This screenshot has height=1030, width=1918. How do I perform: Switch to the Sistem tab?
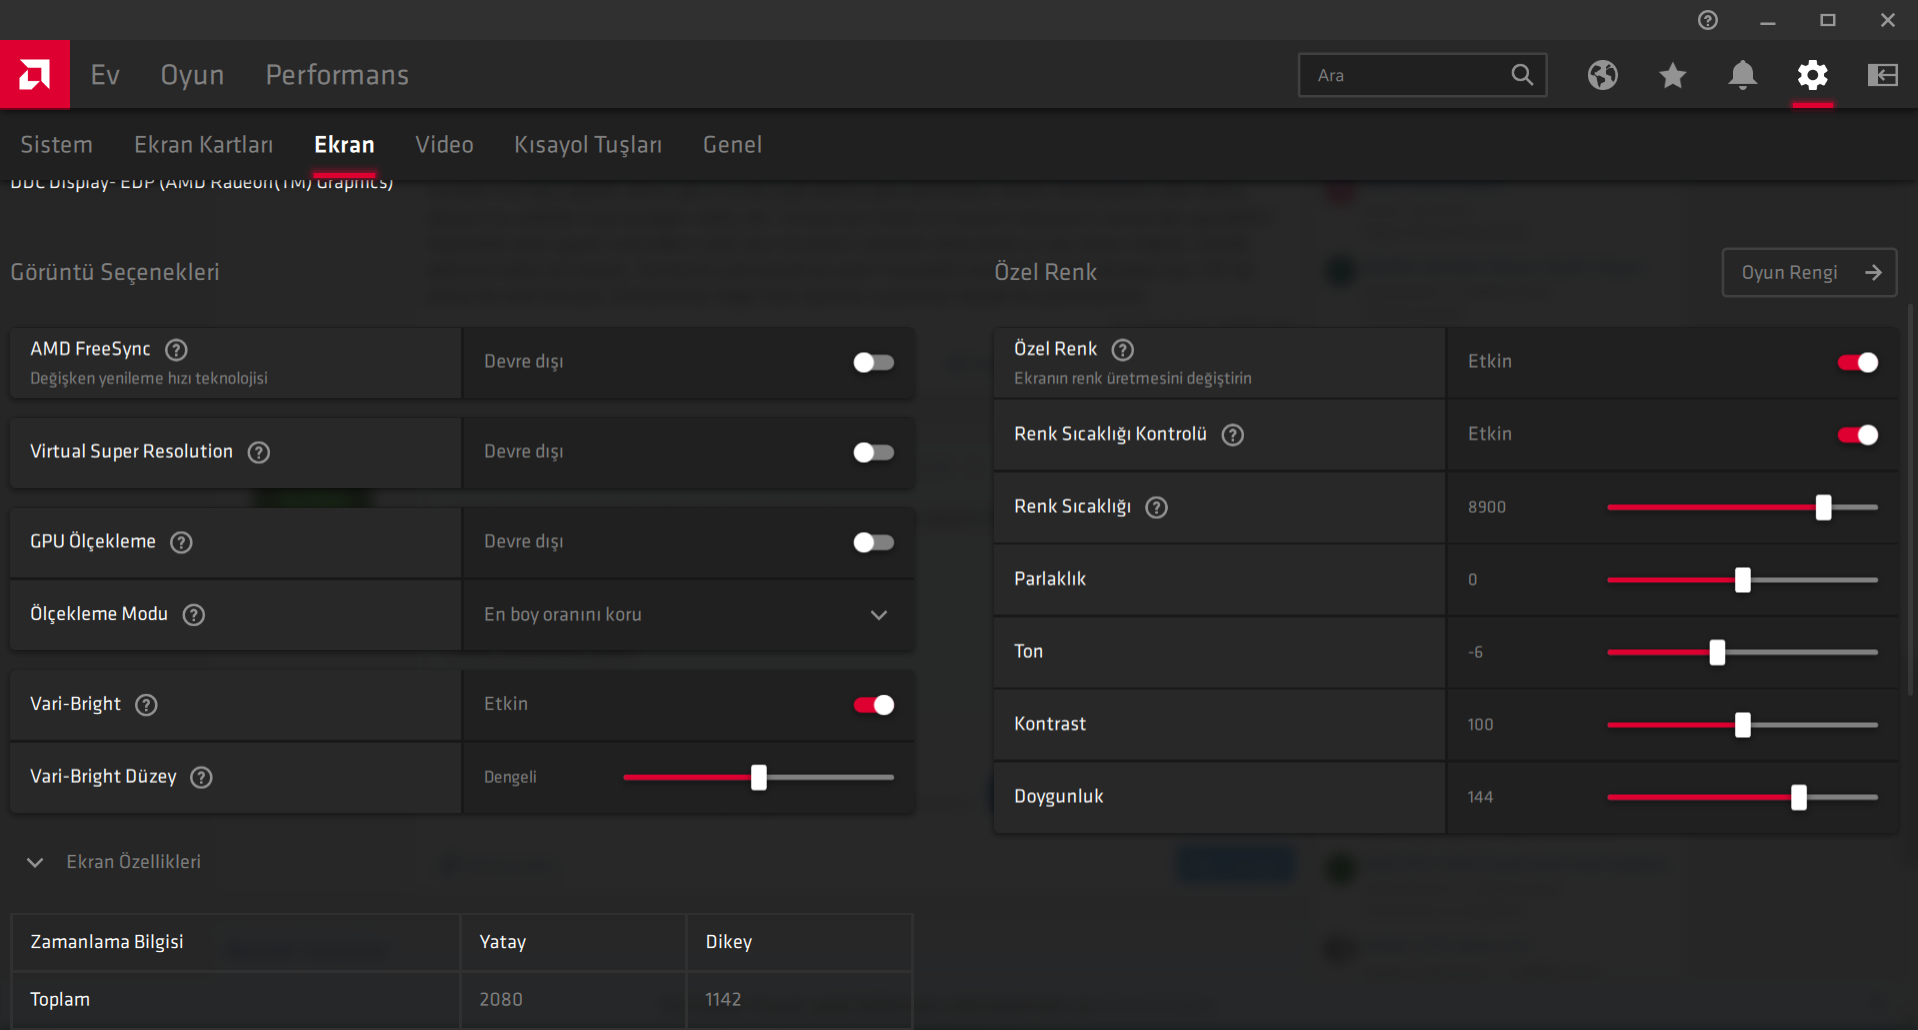coord(56,145)
